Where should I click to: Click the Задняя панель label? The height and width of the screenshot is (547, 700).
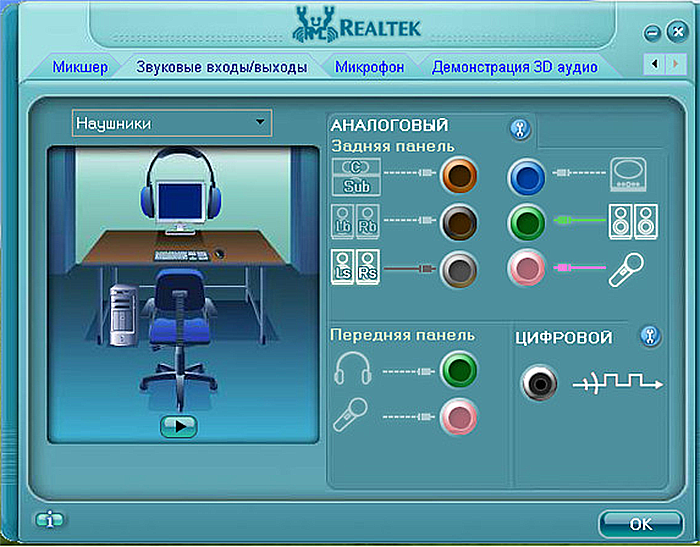pyautogui.click(x=392, y=146)
